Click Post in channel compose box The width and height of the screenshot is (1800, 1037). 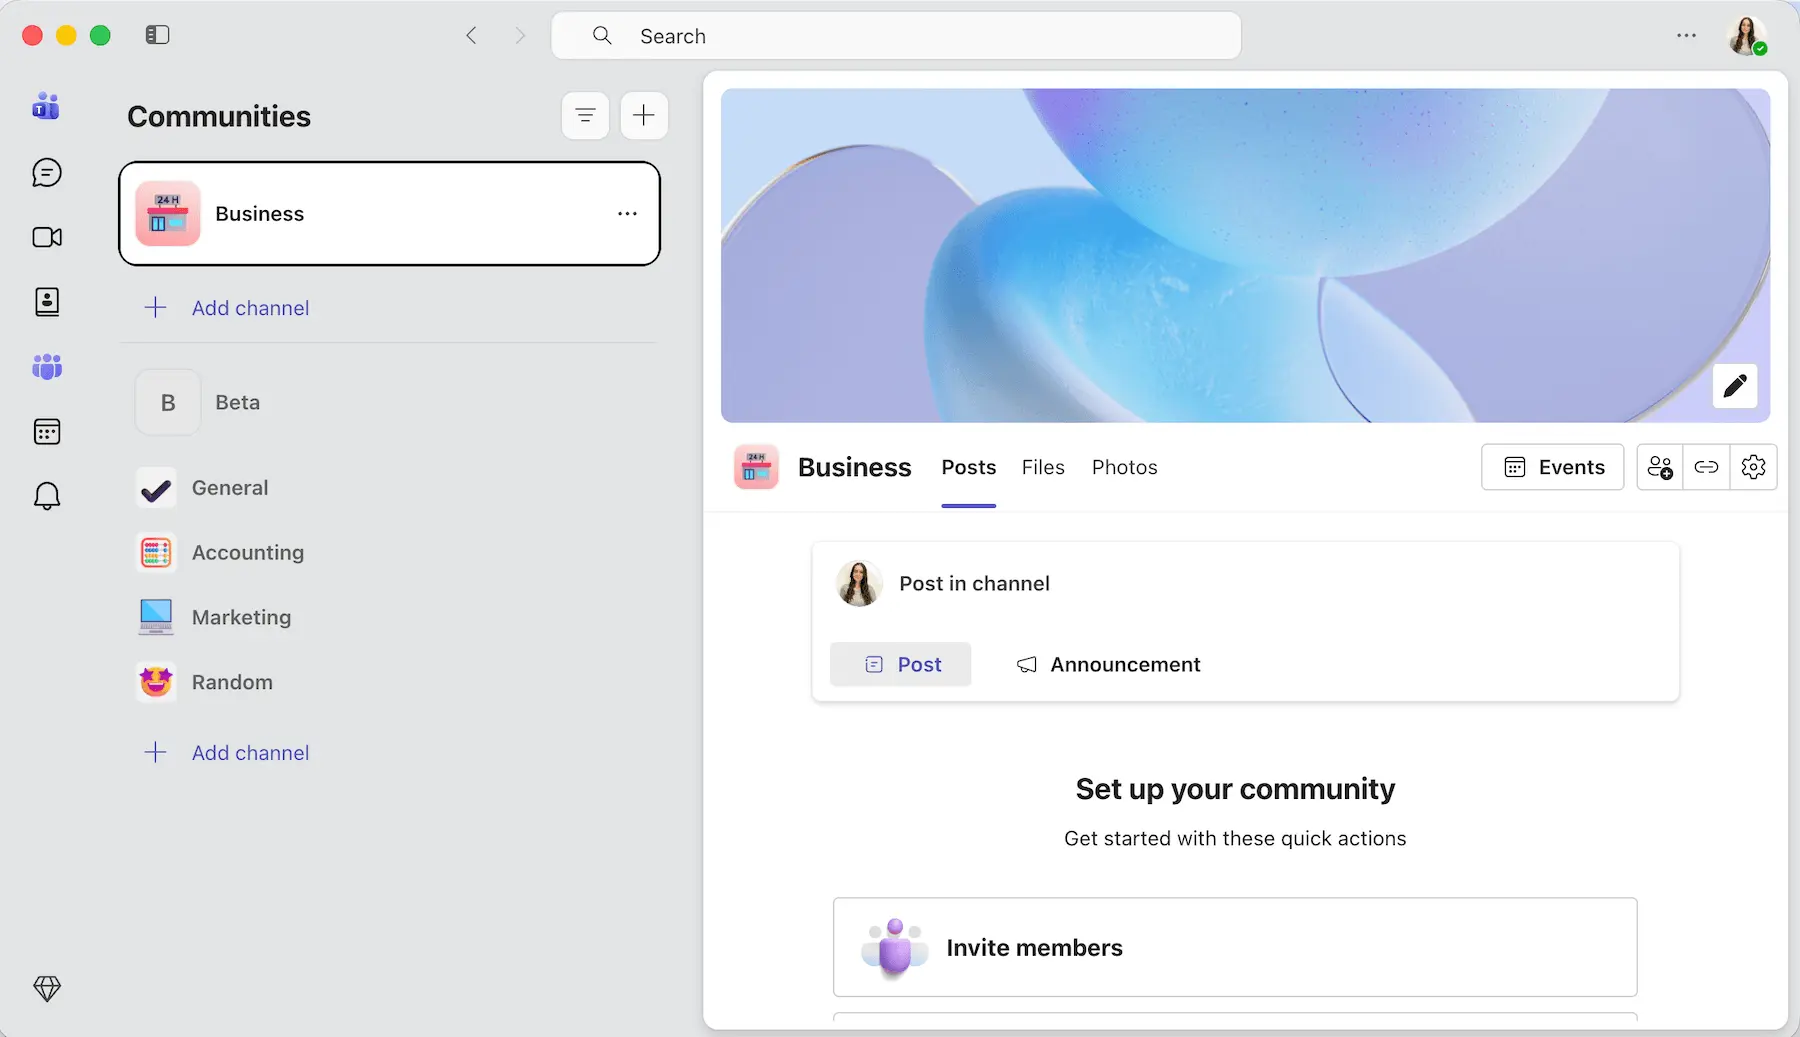click(1245, 584)
